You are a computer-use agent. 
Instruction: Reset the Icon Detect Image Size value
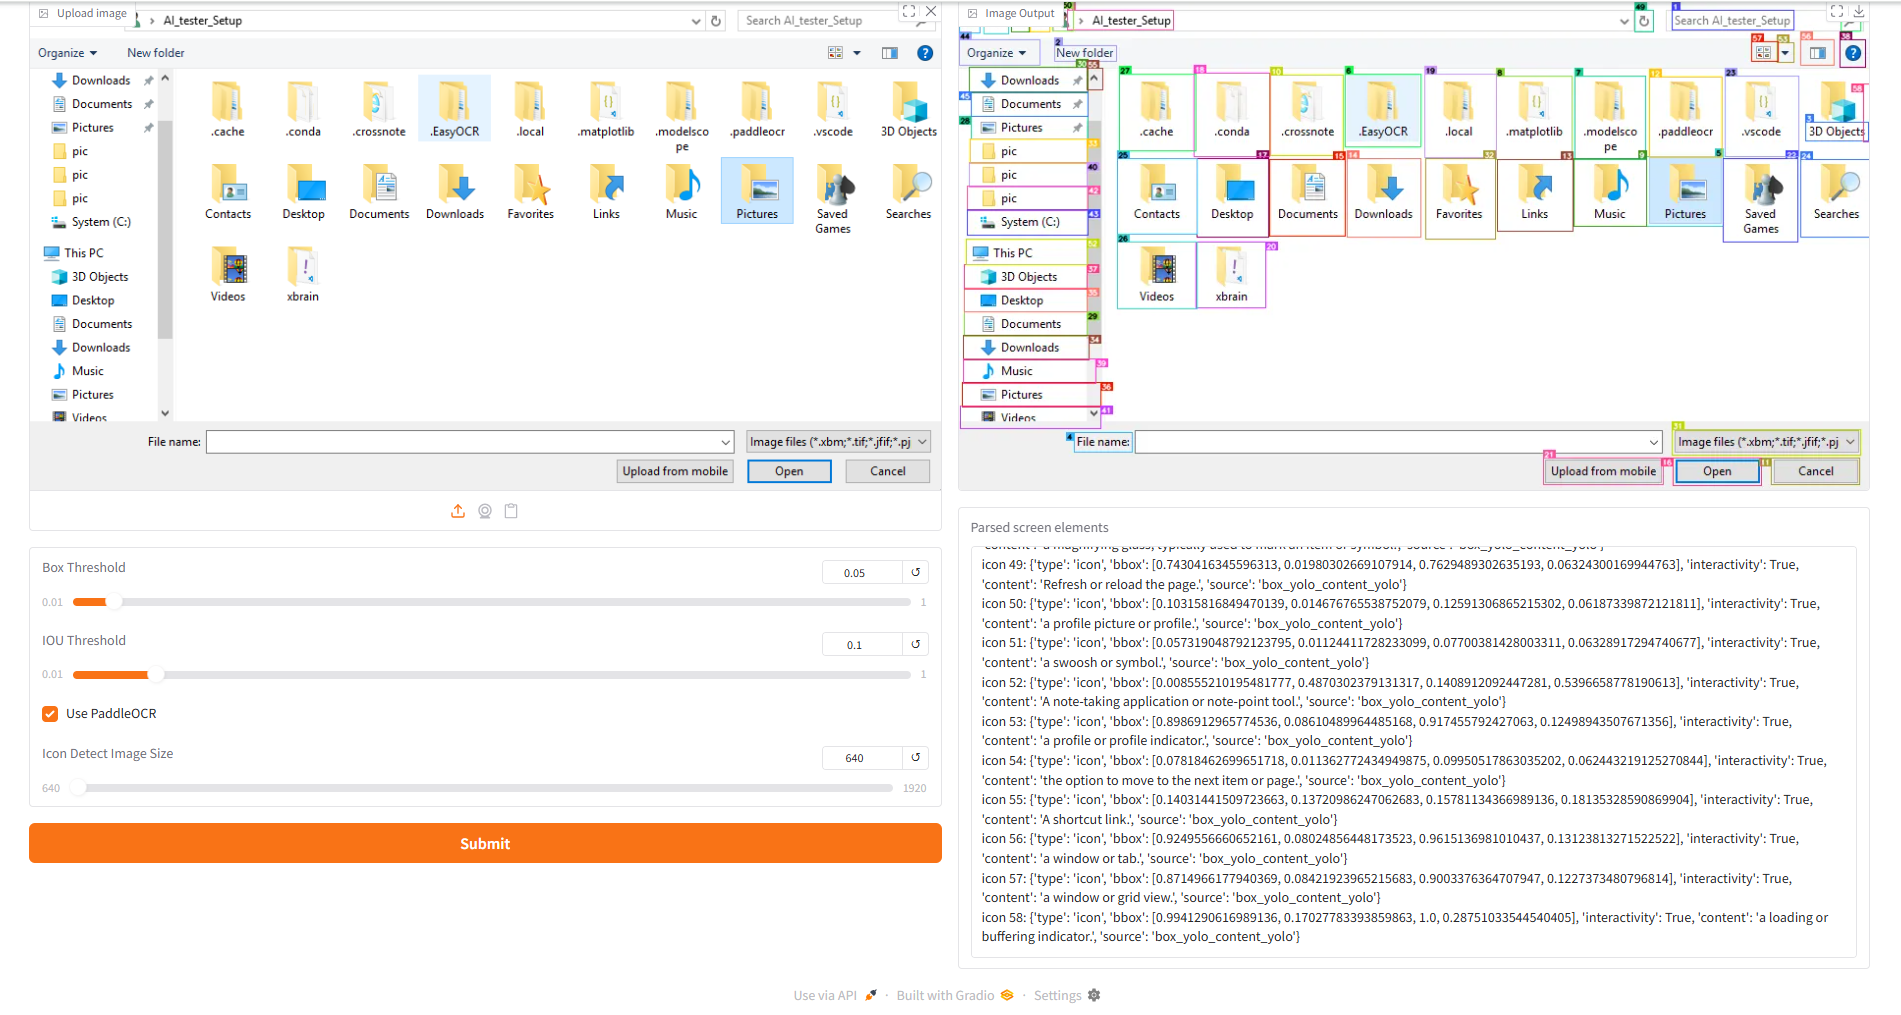tap(915, 757)
